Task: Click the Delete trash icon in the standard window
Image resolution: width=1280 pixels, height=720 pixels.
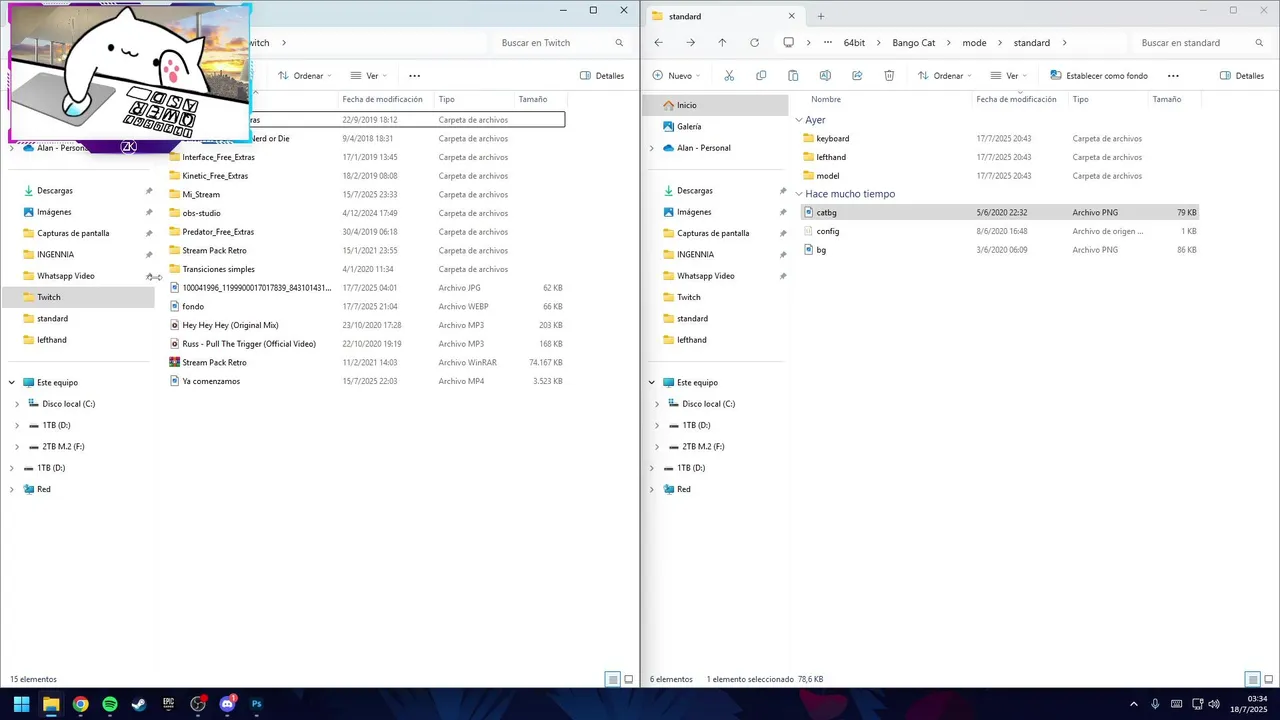Action: click(889, 76)
